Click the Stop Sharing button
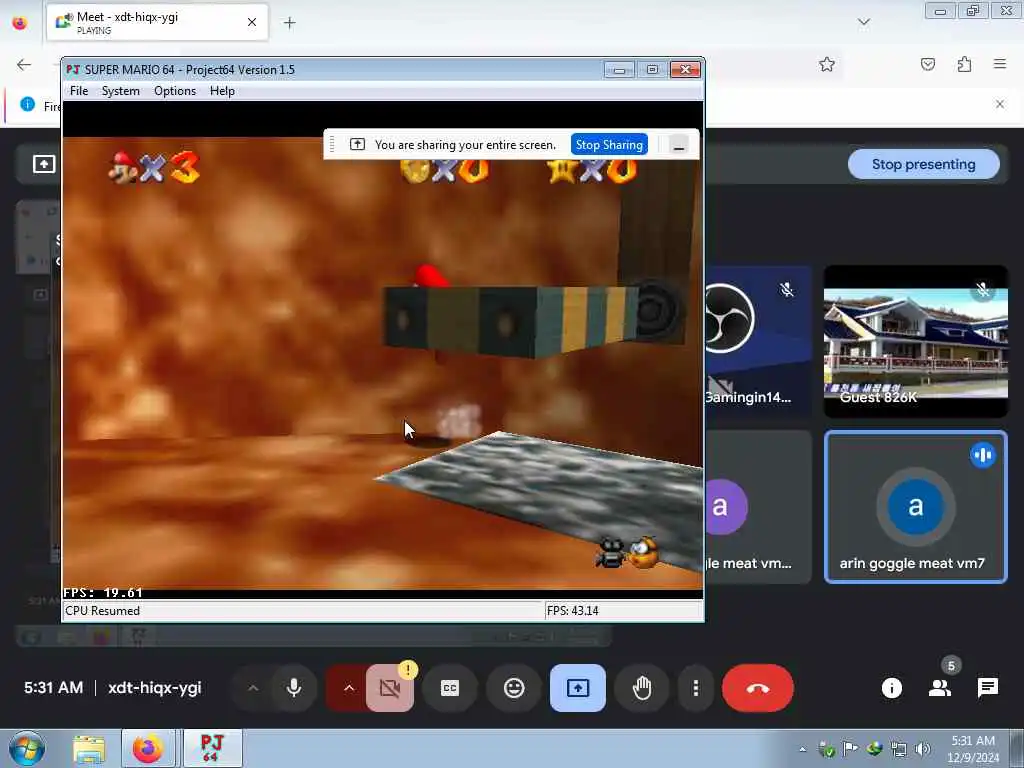1024x768 pixels. [x=609, y=144]
